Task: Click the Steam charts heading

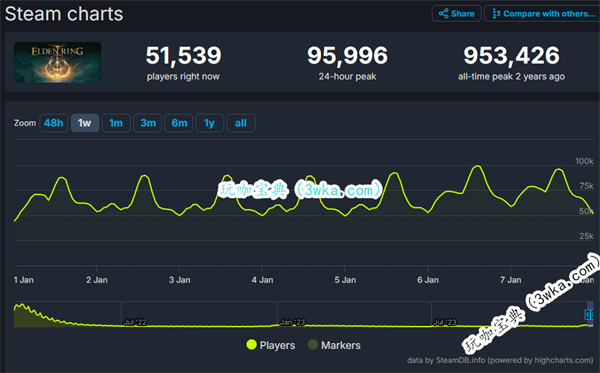Action: coord(64,14)
